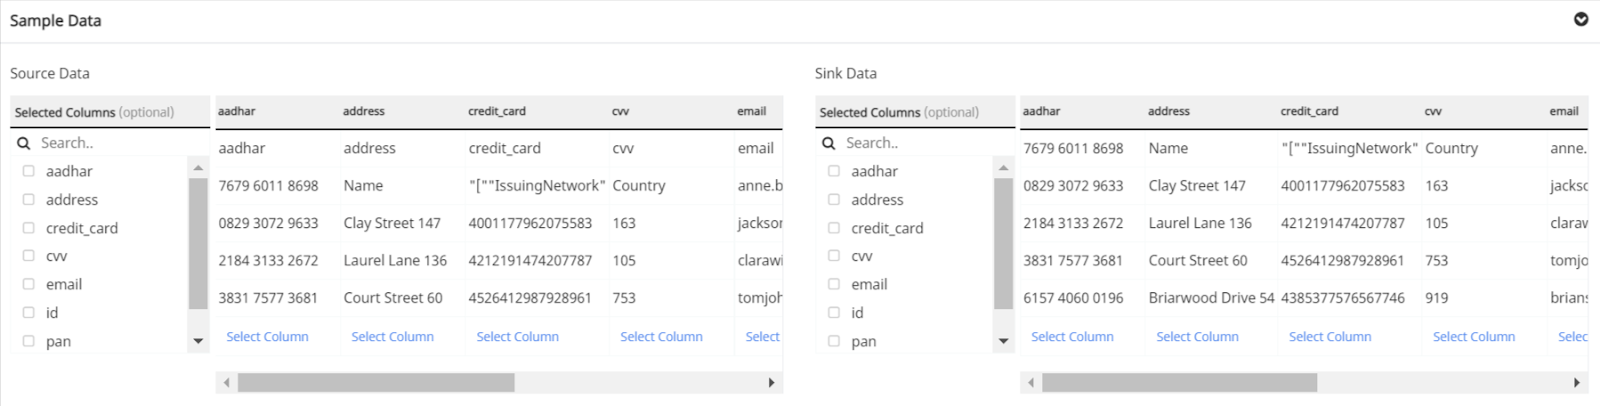Image resolution: width=1600 pixels, height=406 pixels.
Task: Enable credit_card checkbox in Sink Data
Action: coord(834,228)
